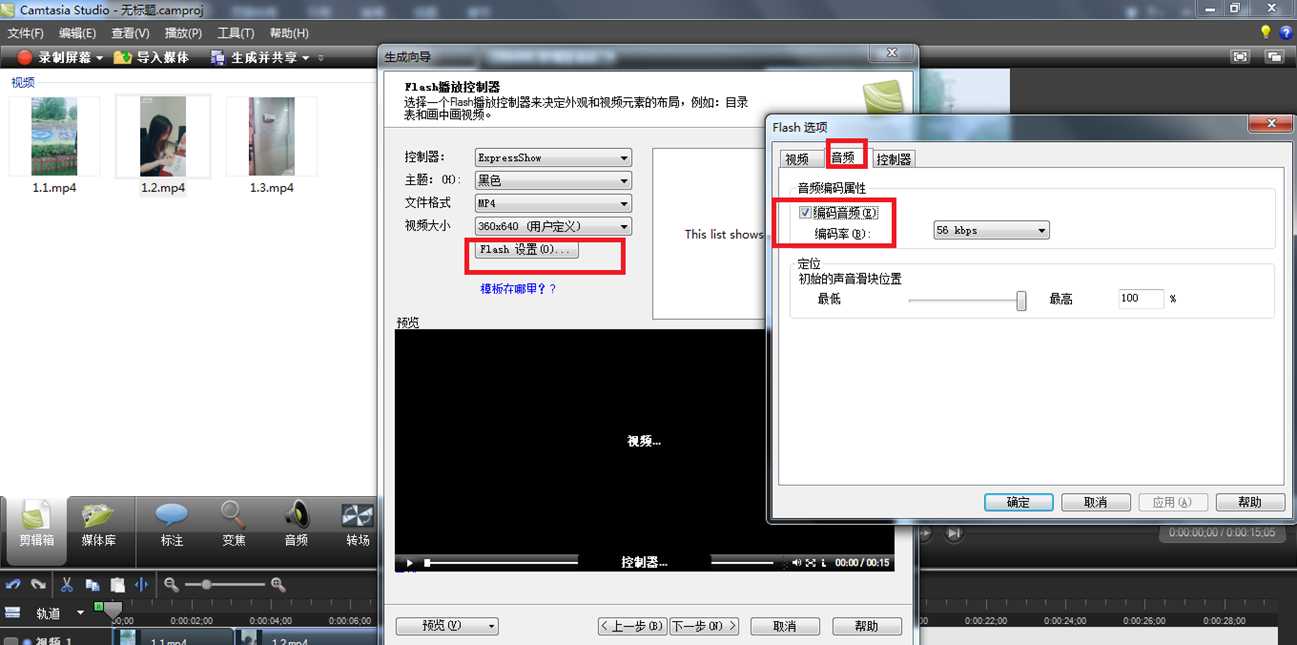Click the undo arrow in timeline toolbar
The image size is (1297, 645).
click(x=13, y=585)
